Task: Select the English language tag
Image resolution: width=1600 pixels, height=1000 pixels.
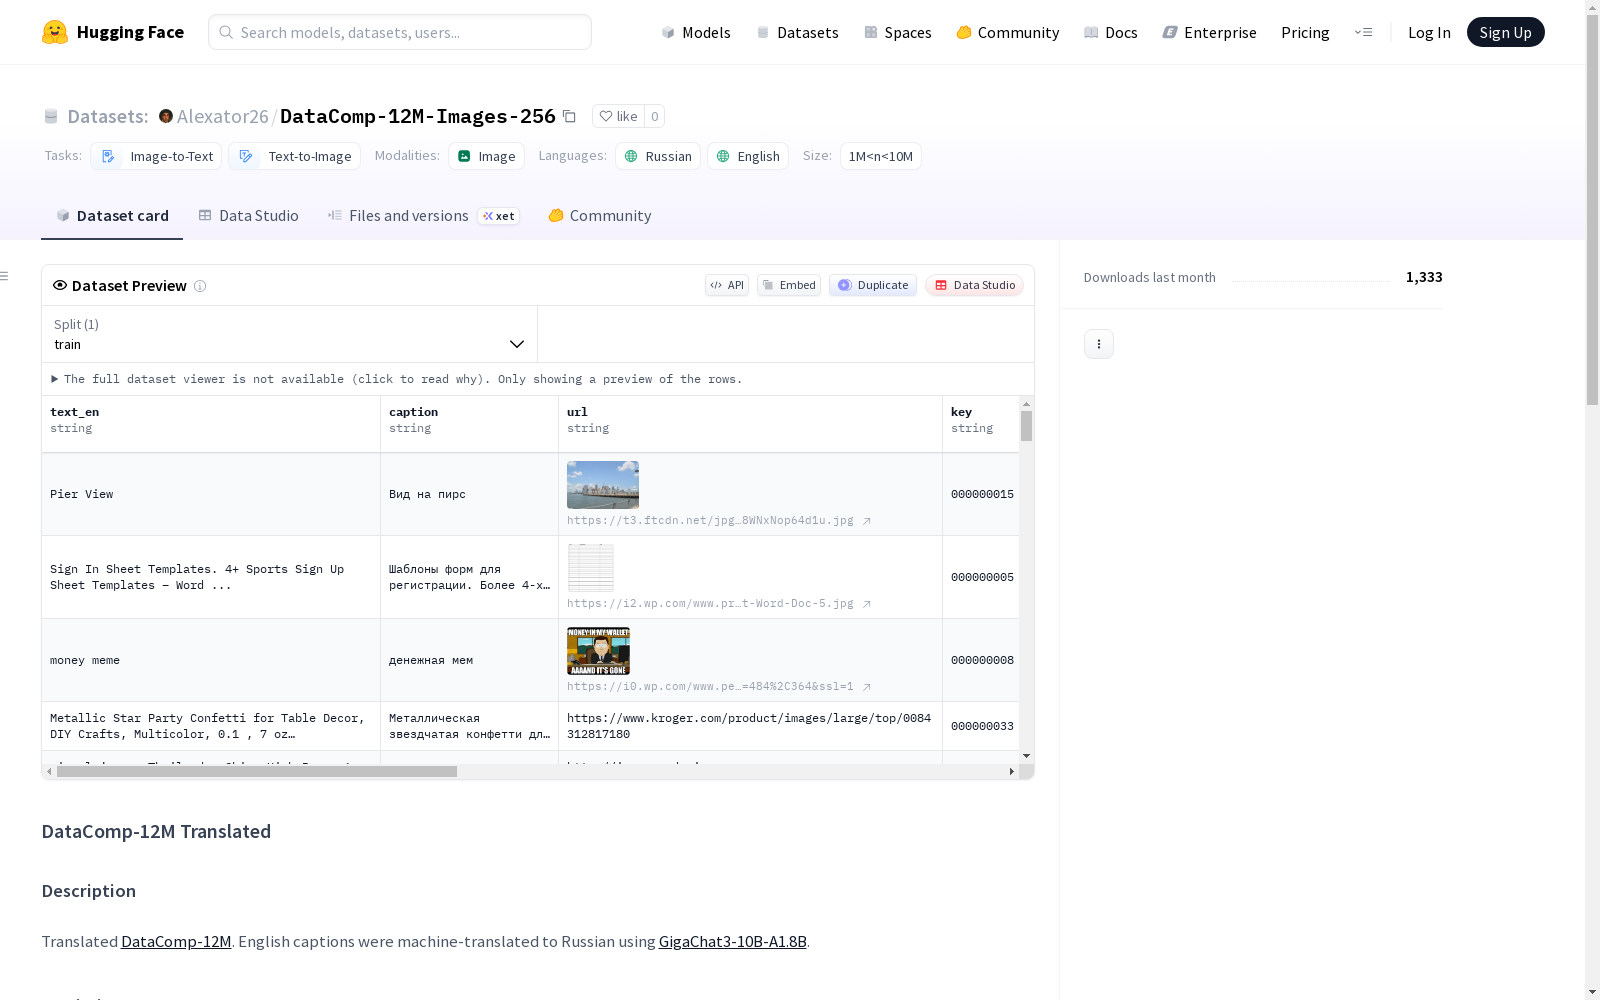Action: click(748, 156)
